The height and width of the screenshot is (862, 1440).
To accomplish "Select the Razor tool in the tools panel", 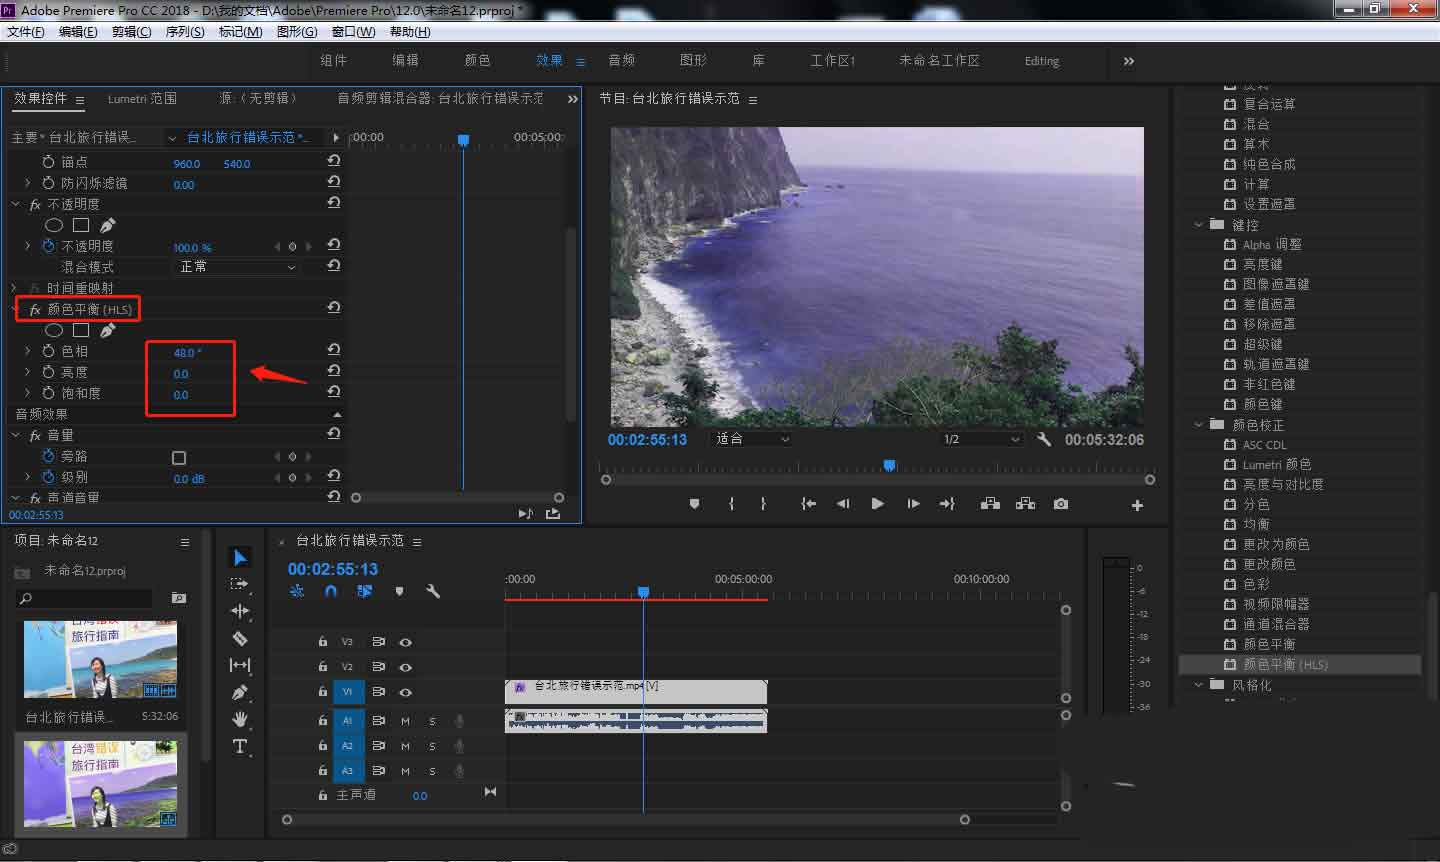I will pyautogui.click(x=240, y=638).
